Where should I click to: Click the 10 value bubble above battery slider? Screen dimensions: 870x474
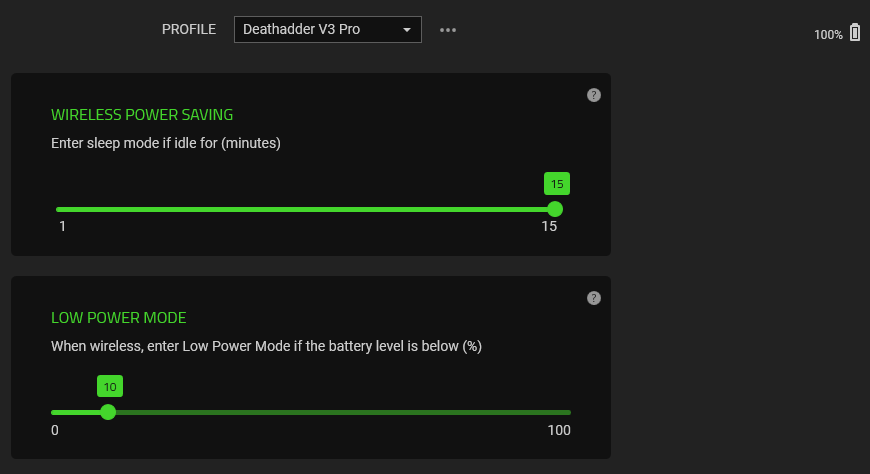click(110, 387)
